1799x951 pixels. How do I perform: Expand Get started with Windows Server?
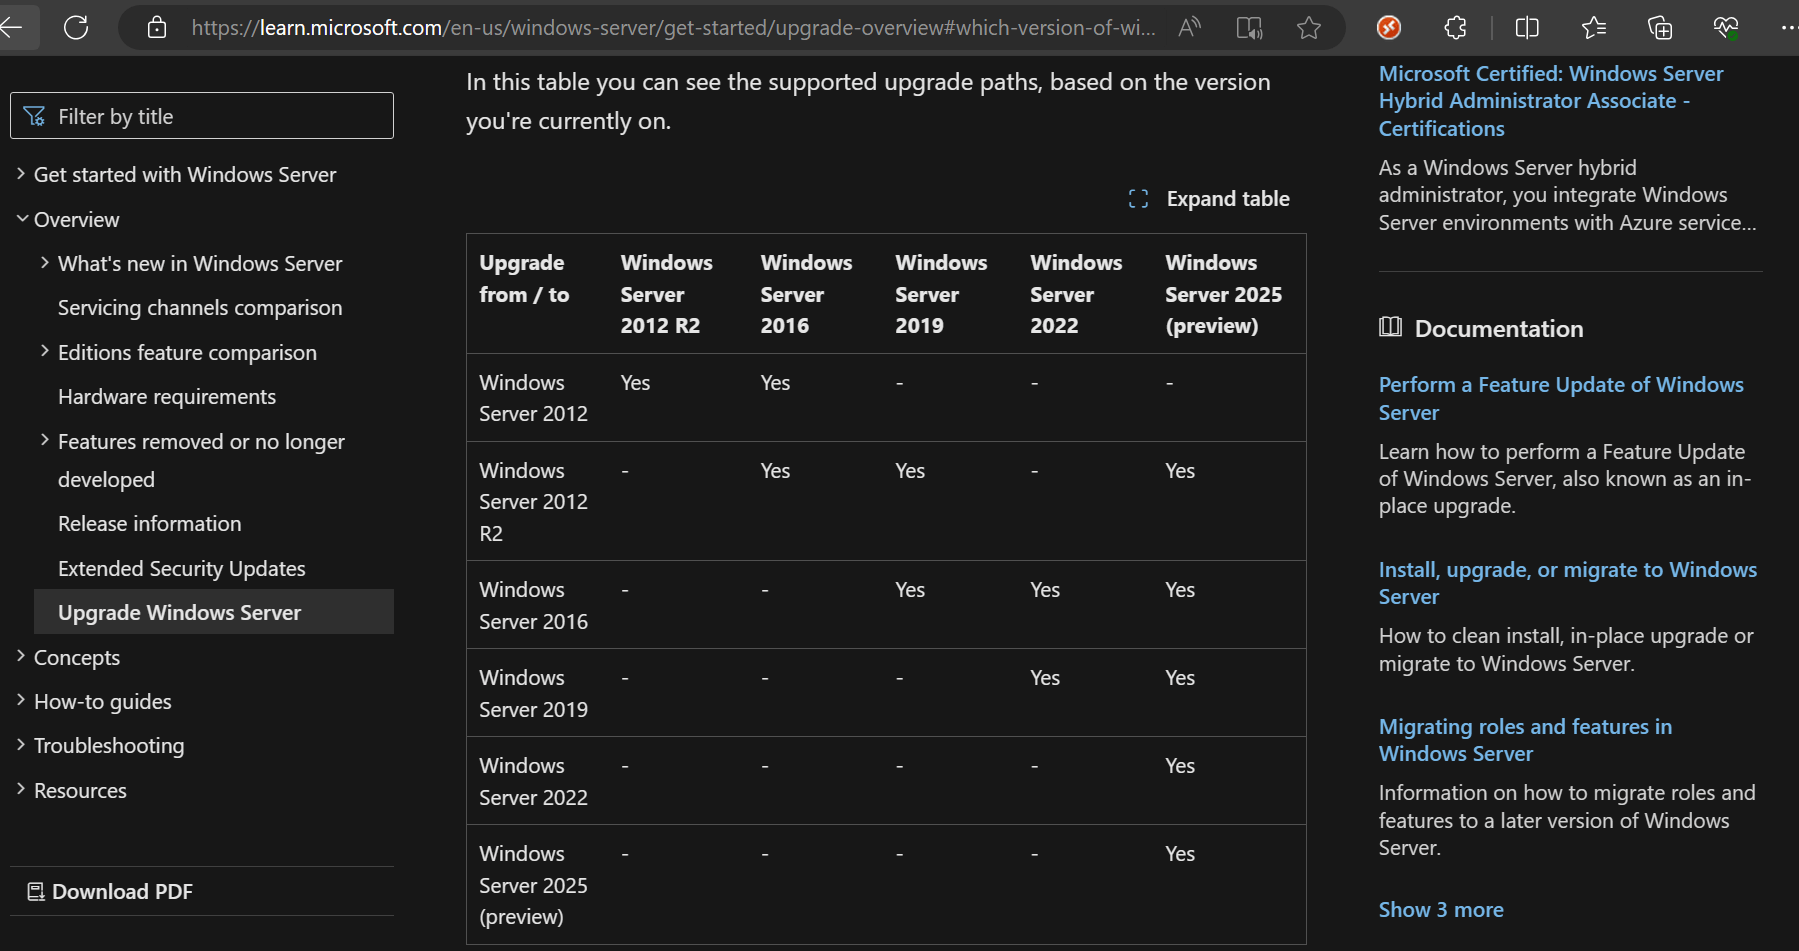click(x=21, y=175)
